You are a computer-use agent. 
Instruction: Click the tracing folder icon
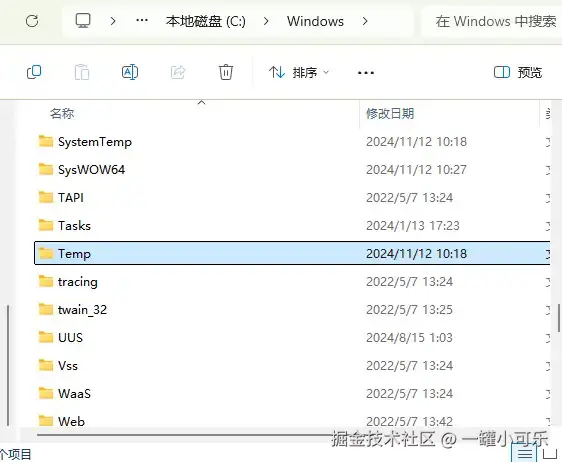[x=46, y=281]
